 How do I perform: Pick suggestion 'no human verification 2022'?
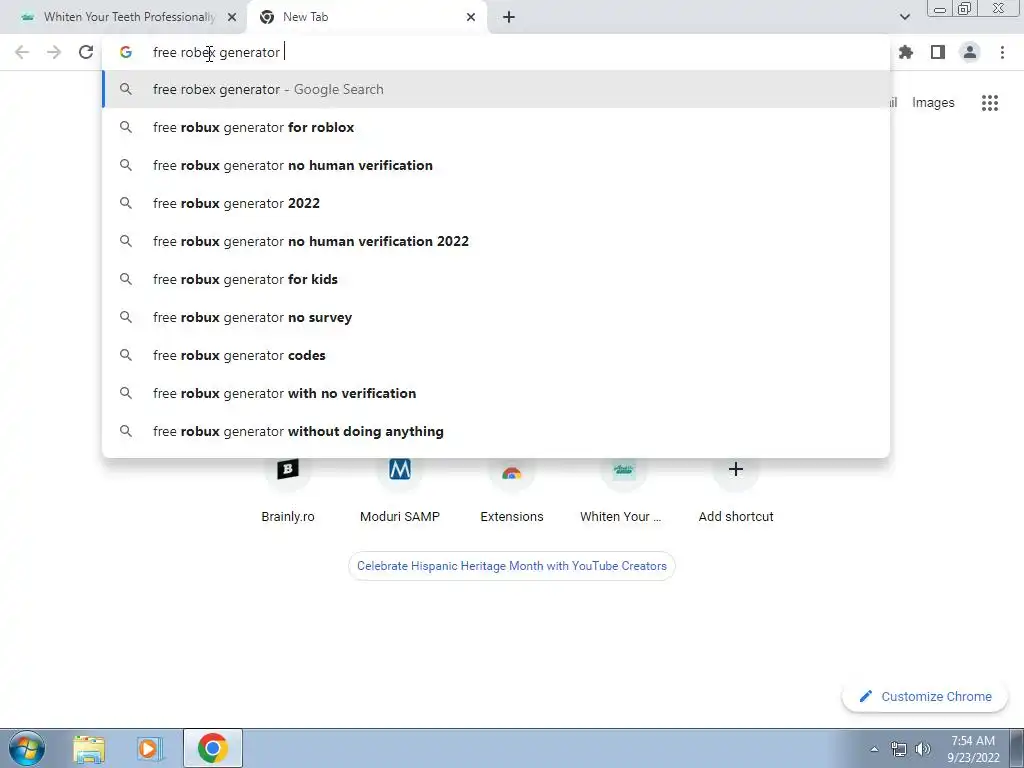(496, 241)
